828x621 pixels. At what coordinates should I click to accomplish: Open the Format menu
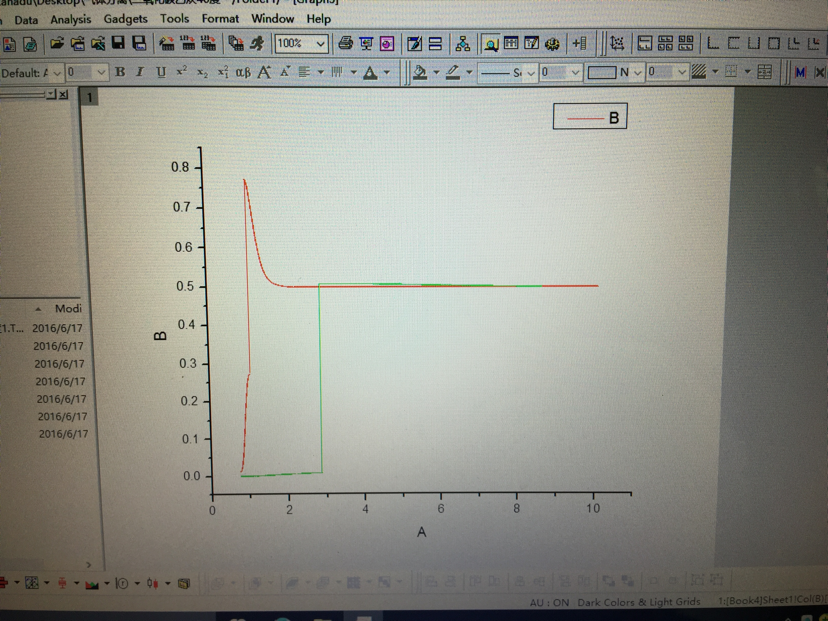pyautogui.click(x=220, y=18)
